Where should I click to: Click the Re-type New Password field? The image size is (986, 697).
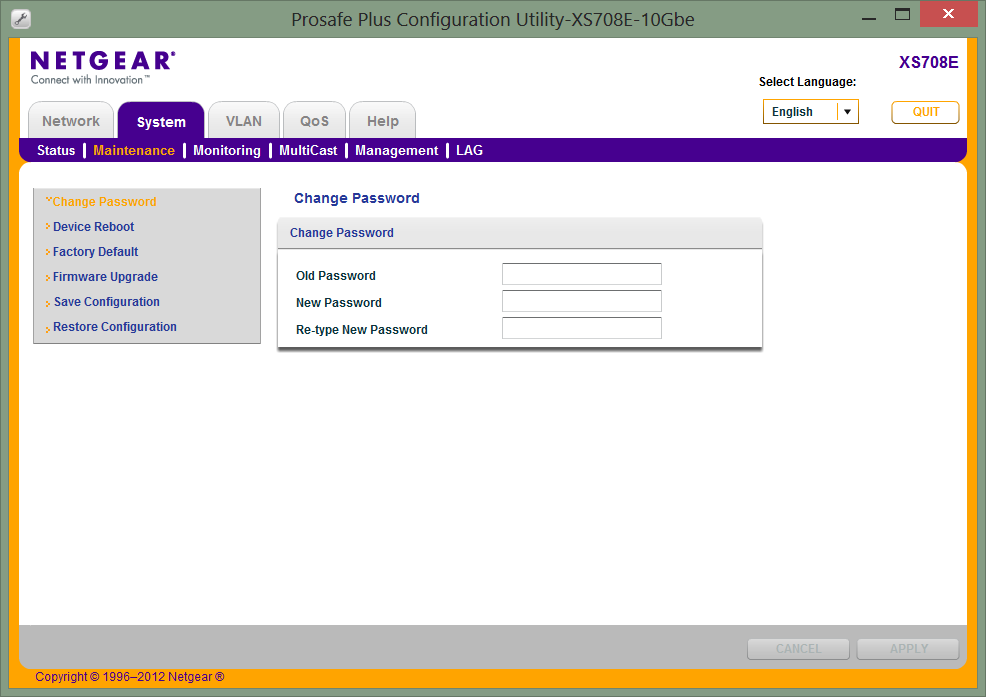point(582,328)
